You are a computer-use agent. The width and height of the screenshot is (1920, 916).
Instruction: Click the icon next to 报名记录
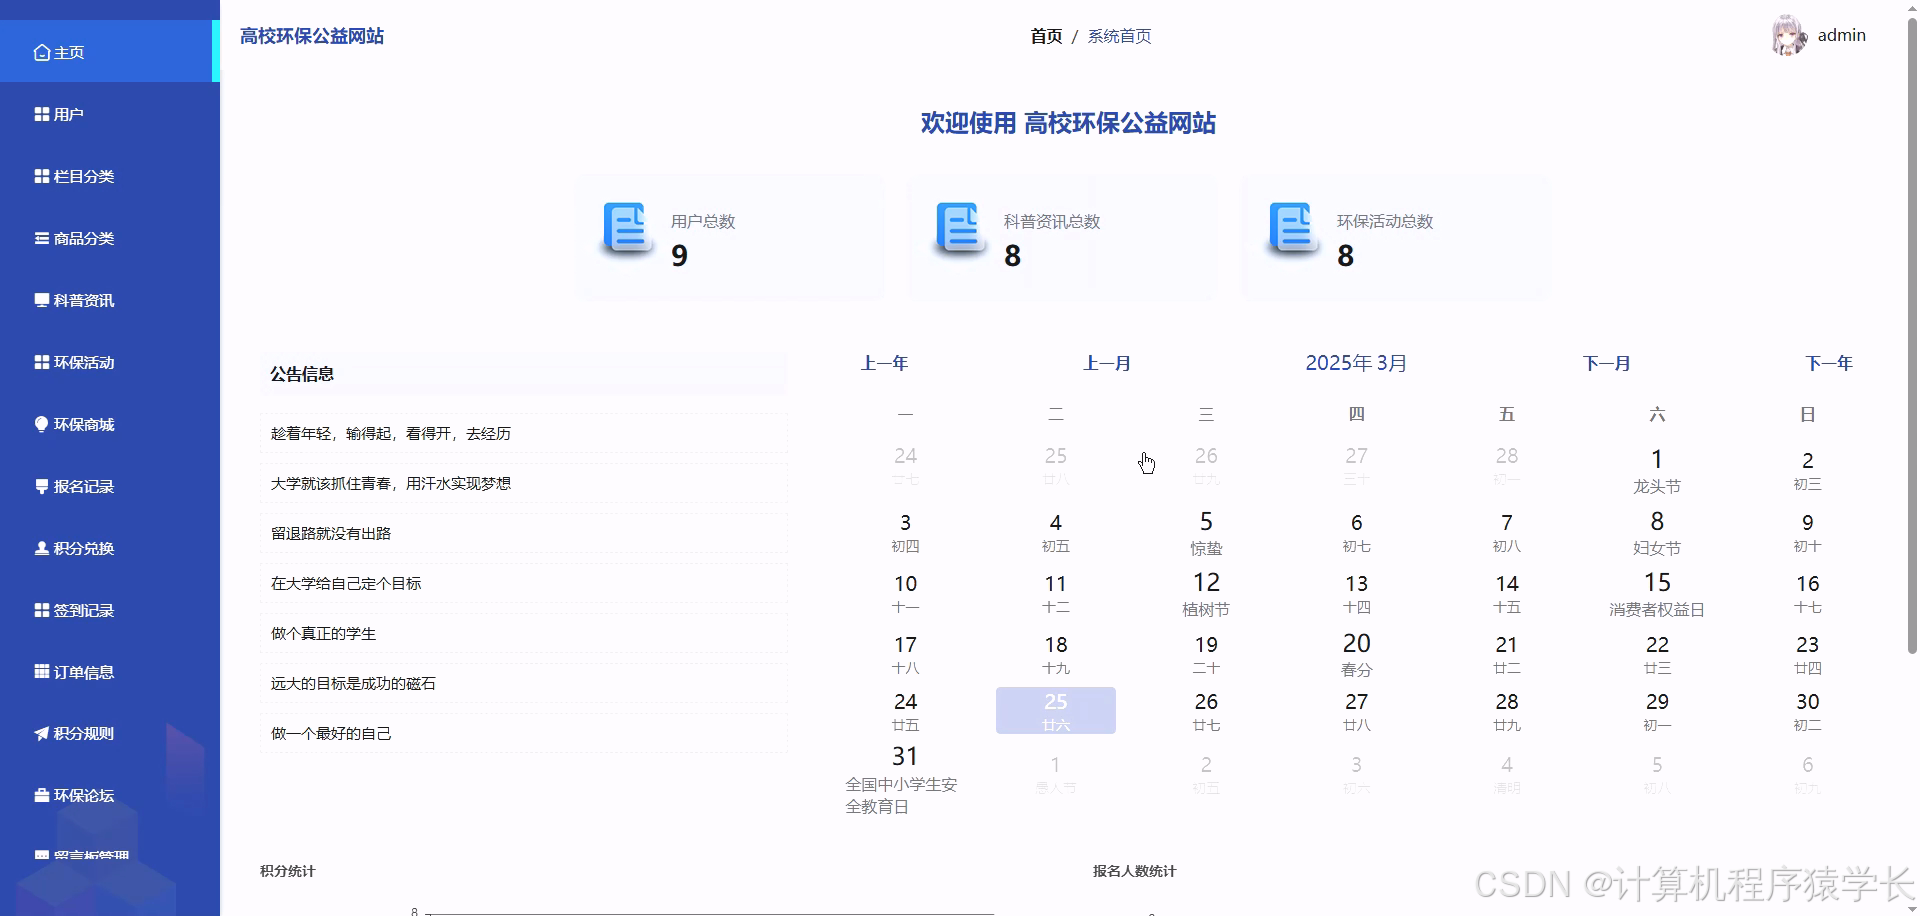[42, 486]
